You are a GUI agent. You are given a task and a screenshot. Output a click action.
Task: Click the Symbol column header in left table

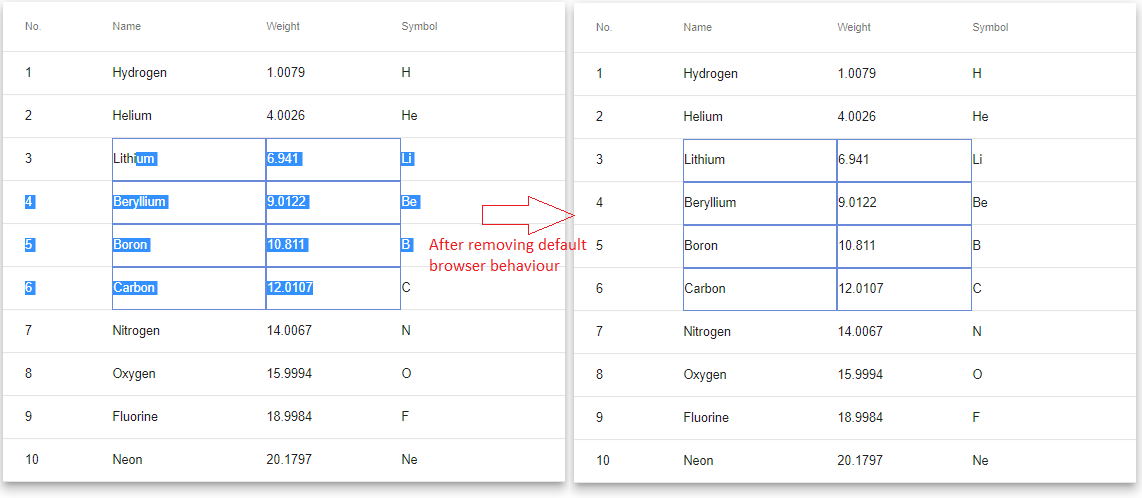420,26
